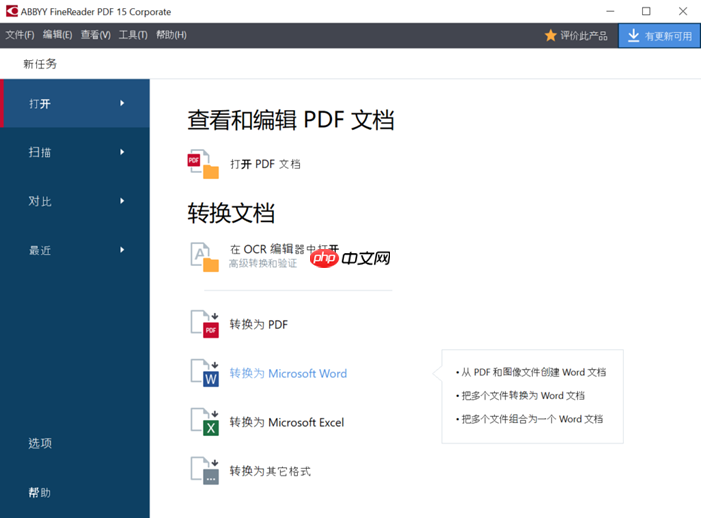
Task: Select 对比 in the sidebar
Action: 75,201
